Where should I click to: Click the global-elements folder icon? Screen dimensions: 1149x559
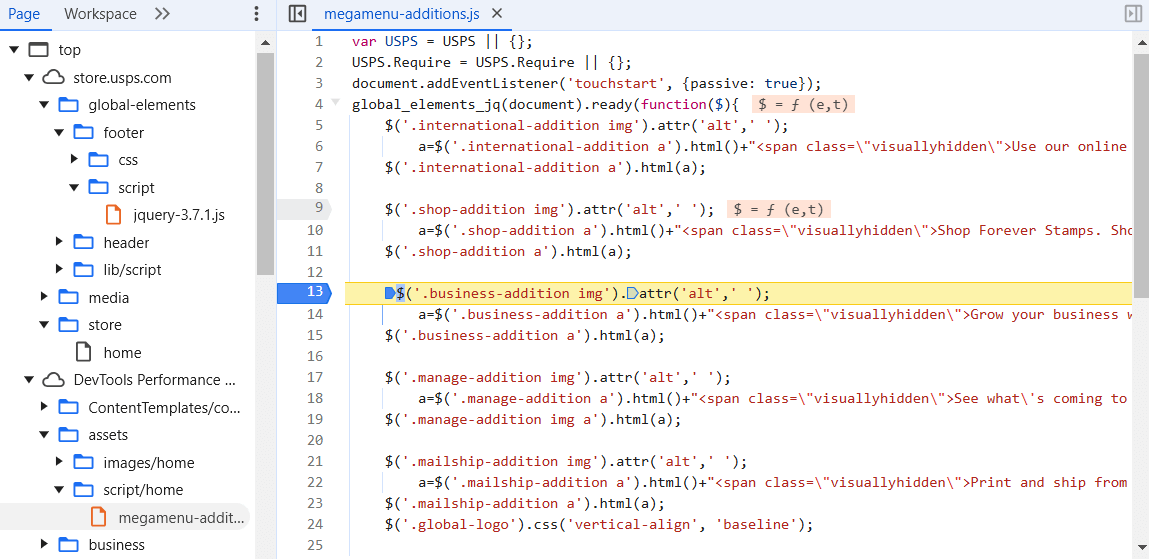pyautogui.click(x=68, y=105)
